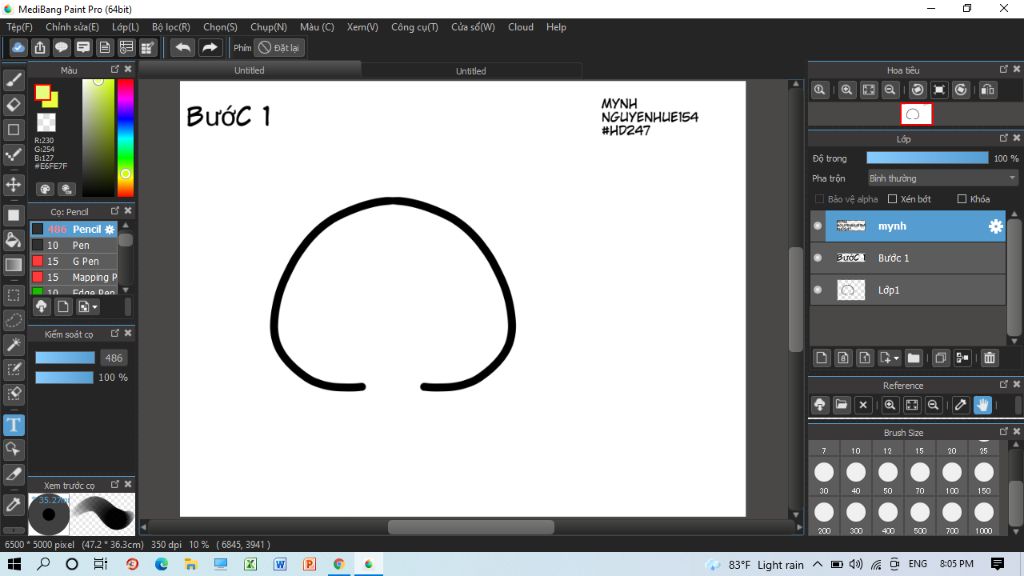Flip the Navigator view horizontally

[x=988, y=90]
